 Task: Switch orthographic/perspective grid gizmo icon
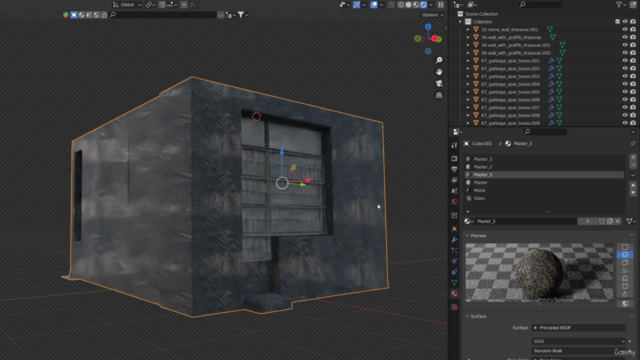pyautogui.click(x=439, y=95)
